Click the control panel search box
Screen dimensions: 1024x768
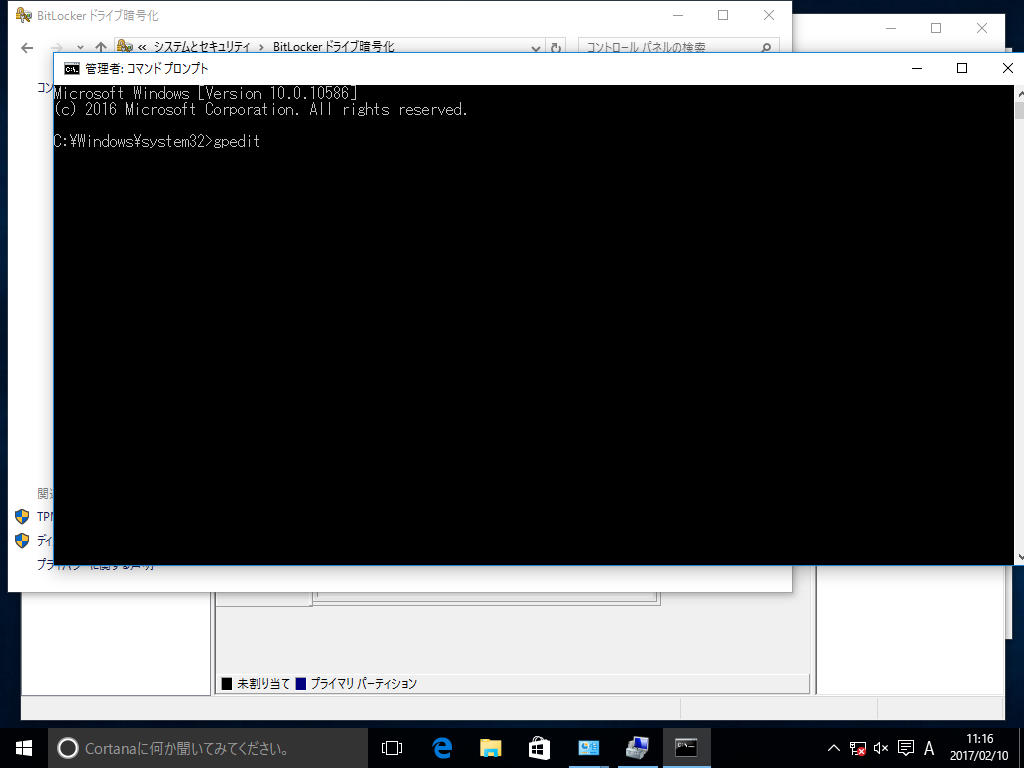point(679,47)
